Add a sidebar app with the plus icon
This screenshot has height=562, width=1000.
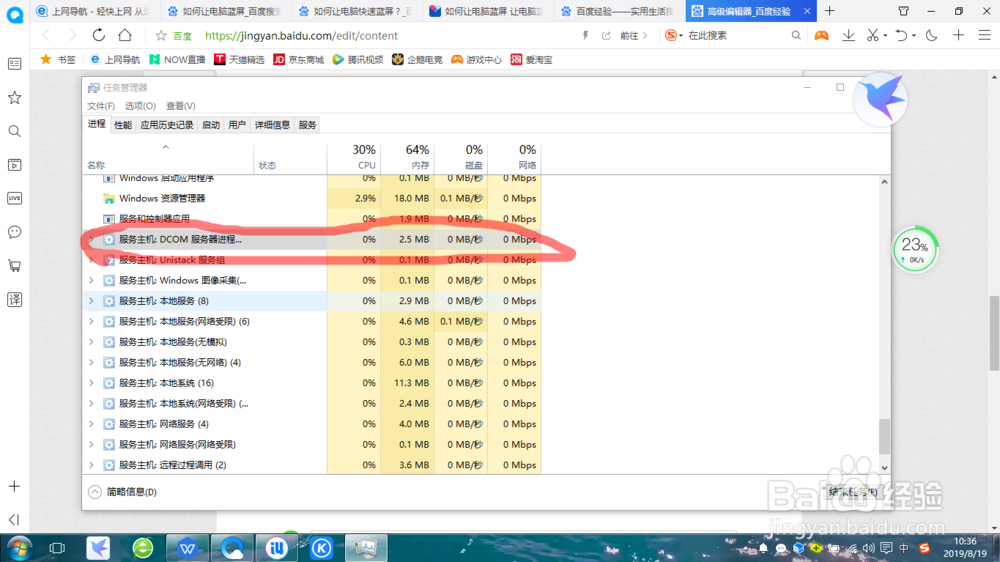[x=14, y=487]
